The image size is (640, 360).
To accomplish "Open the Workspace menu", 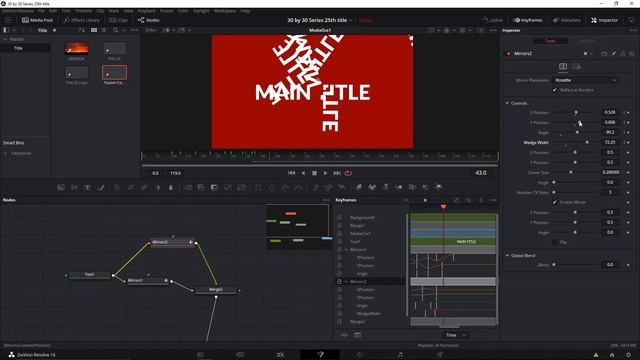I will 225,11.
